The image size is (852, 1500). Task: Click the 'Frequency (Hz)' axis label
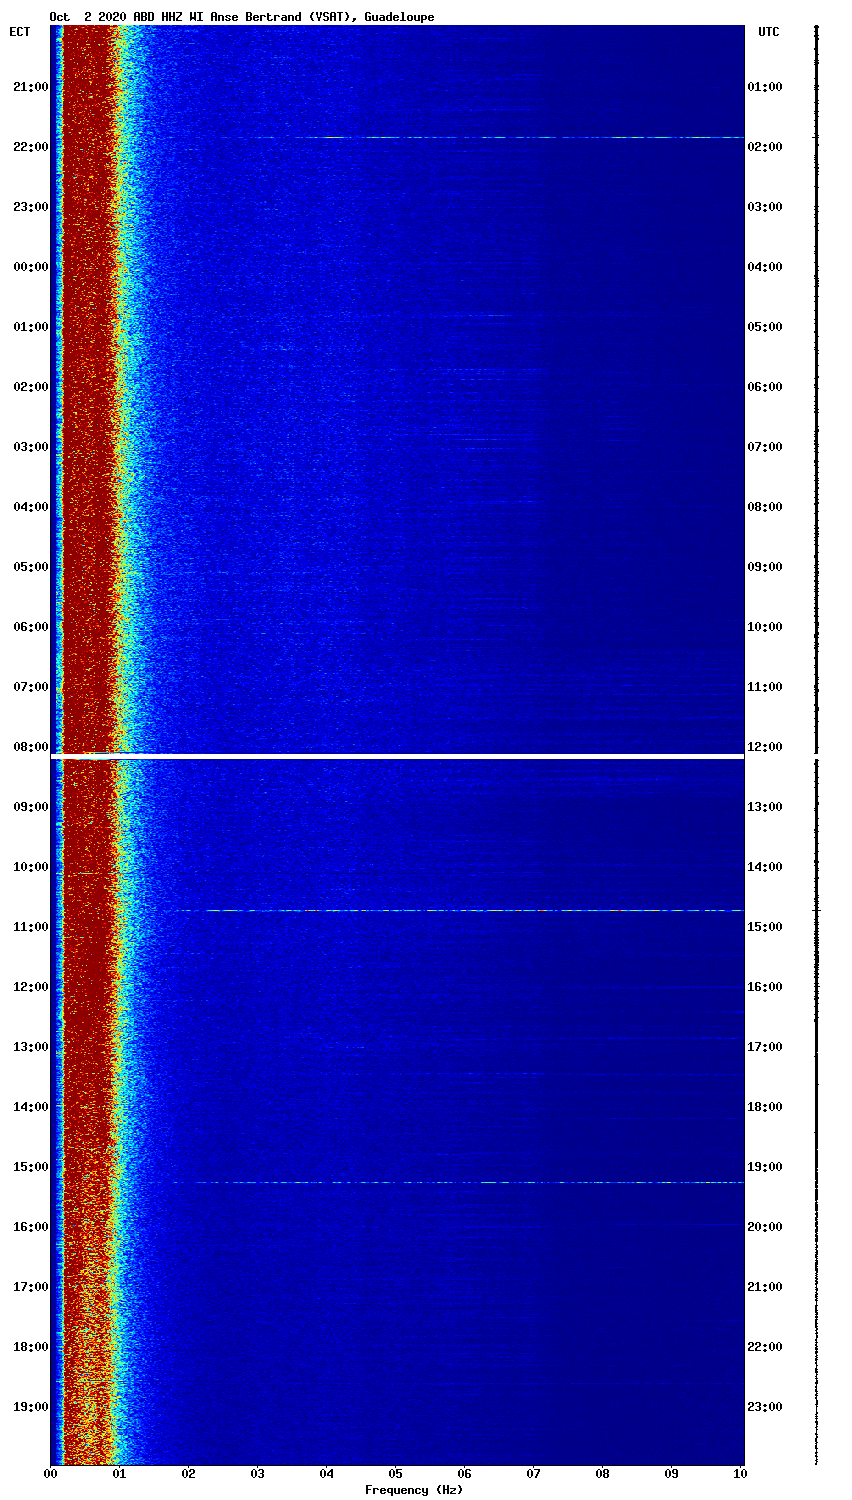pos(414,1490)
